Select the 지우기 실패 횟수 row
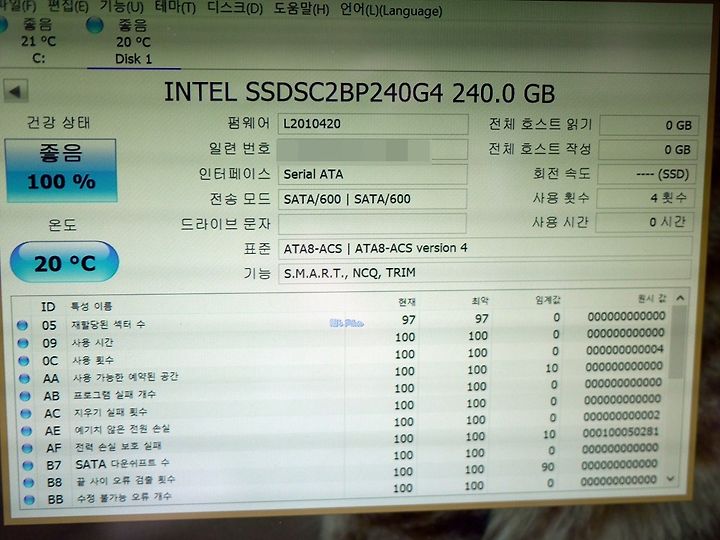 click(x=344, y=408)
